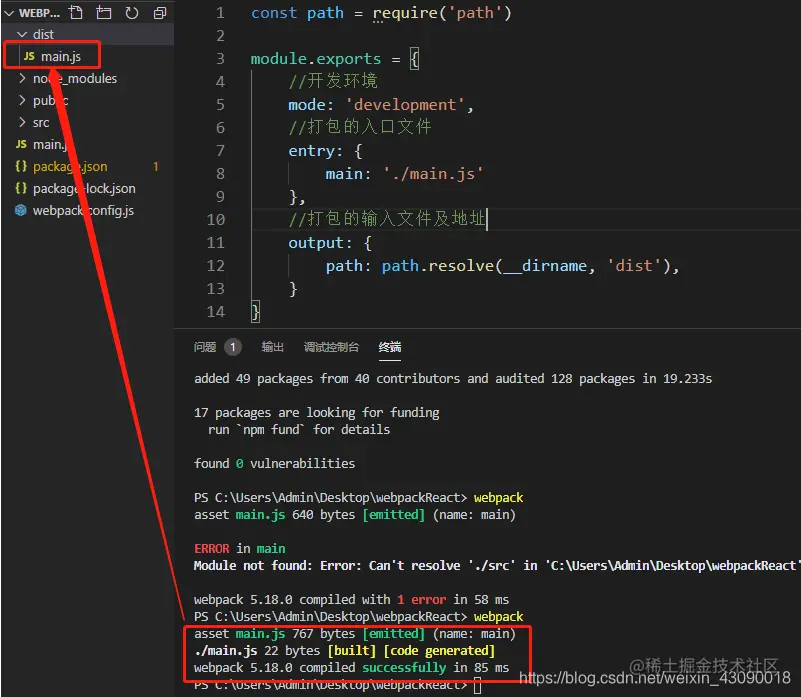Switch to the 输出 output tab

[x=272, y=347]
